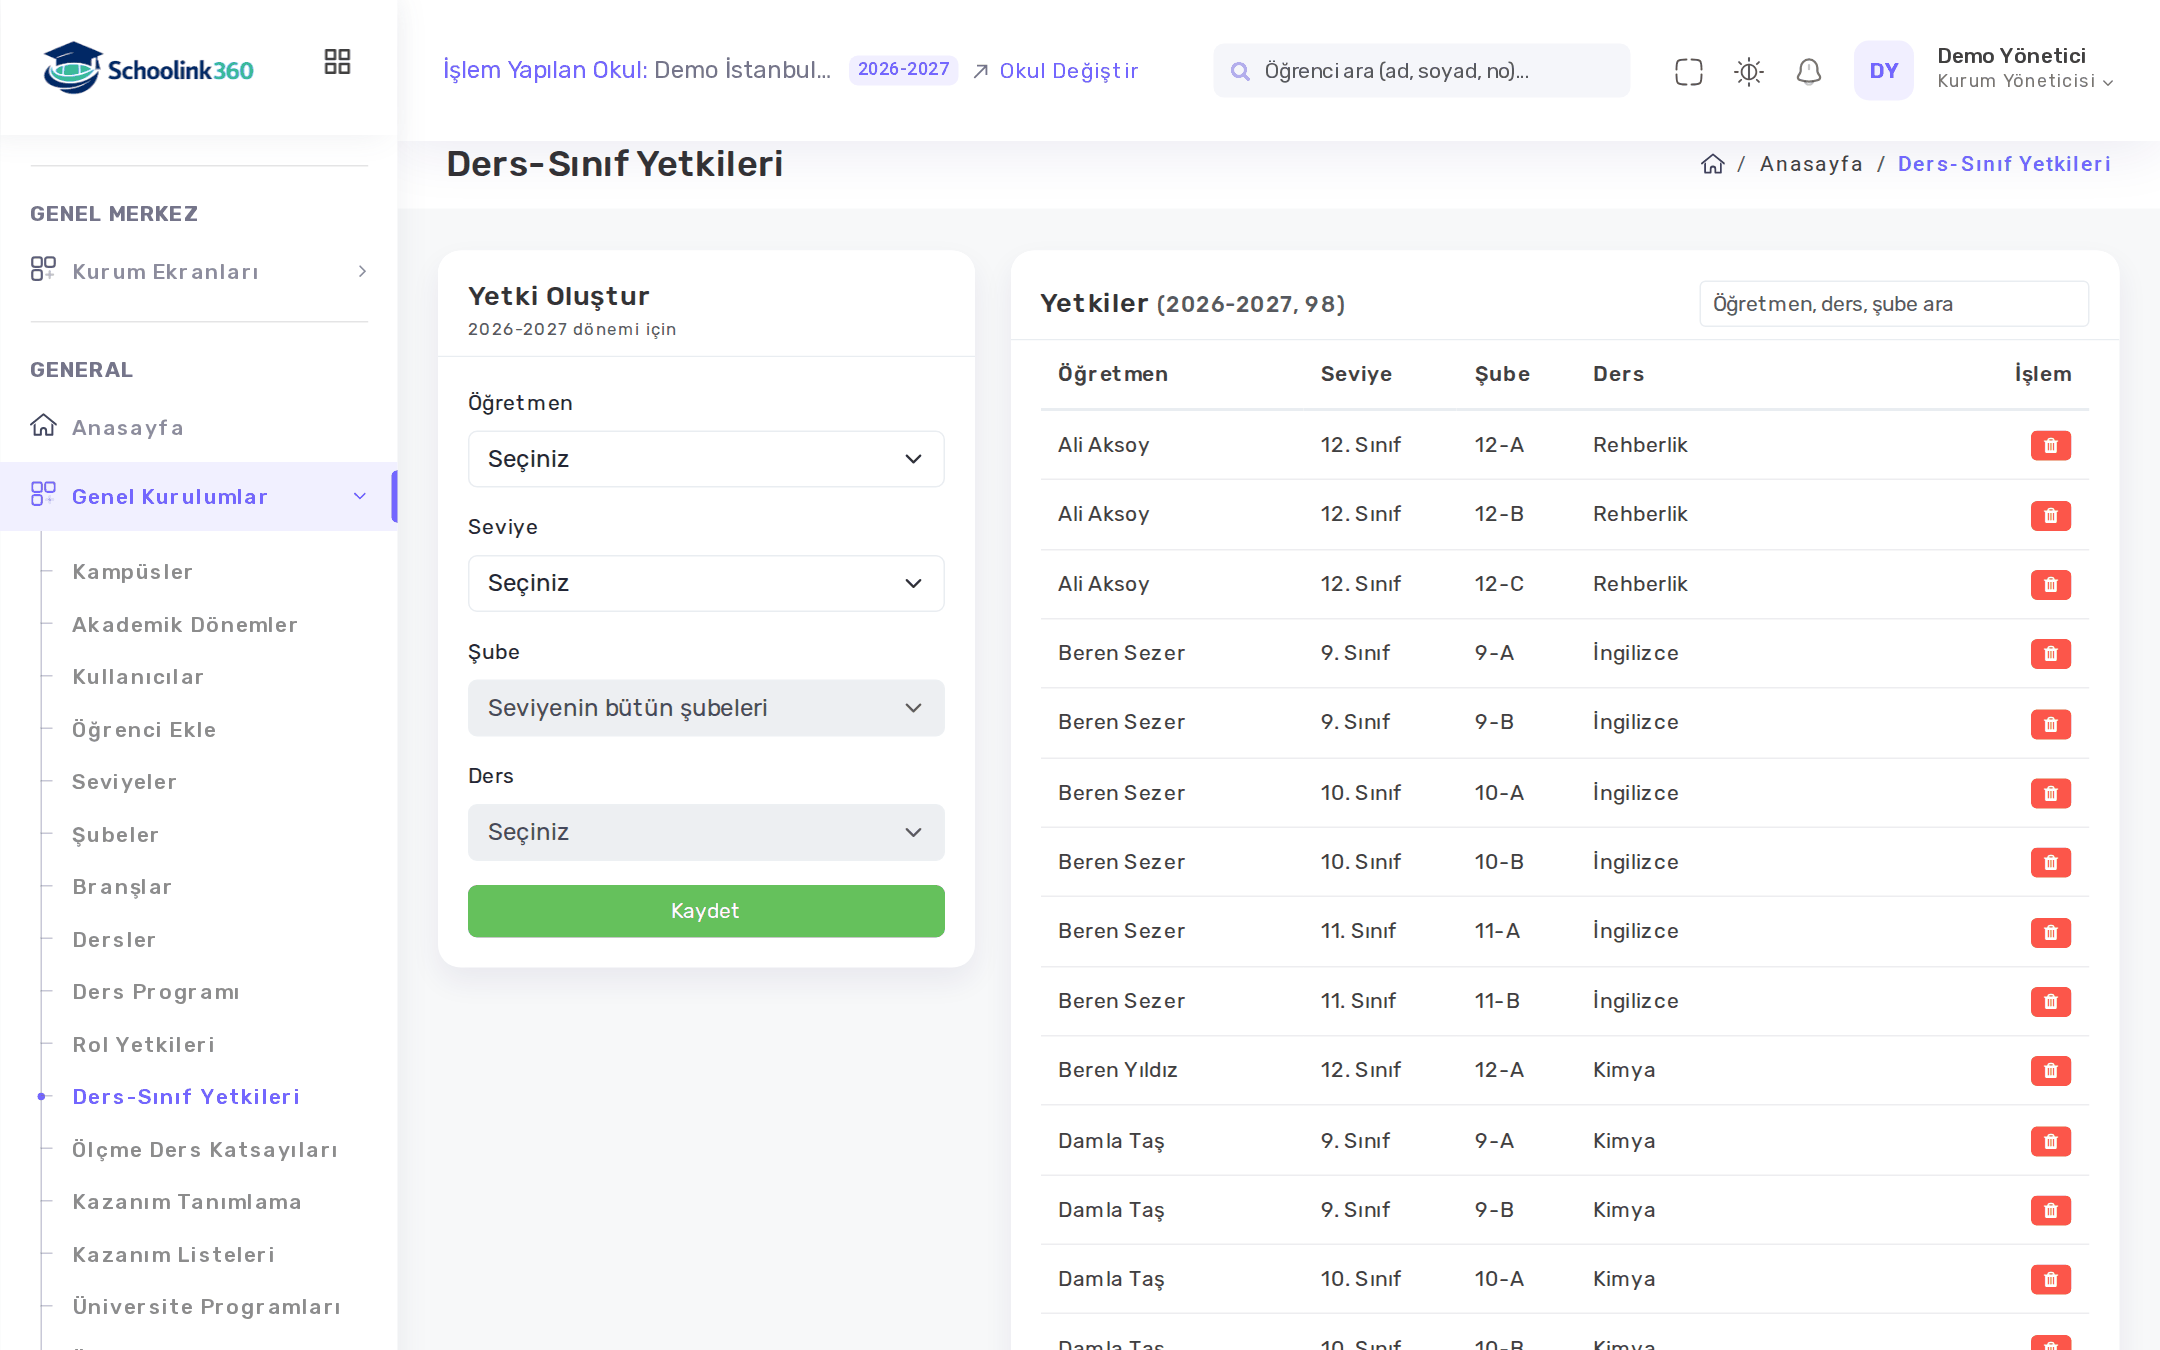Click the 2026-2027 period badge
Viewport: 2160px width, 1350px height.
click(903, 70)
